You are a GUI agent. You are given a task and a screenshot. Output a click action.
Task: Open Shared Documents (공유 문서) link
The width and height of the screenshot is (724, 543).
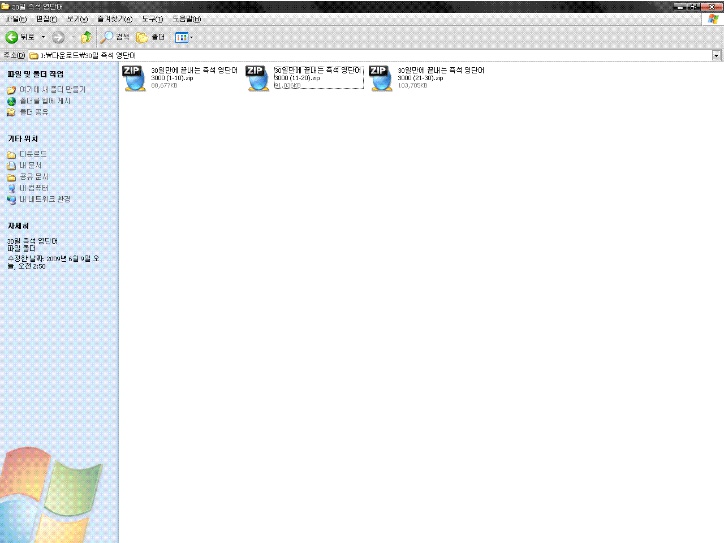click(x=34, y=176)
